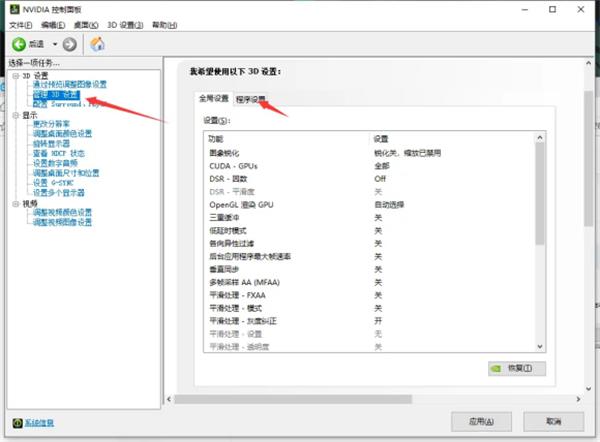
Task: Click the icon beside 系统信息
Action: click(17, 422)
